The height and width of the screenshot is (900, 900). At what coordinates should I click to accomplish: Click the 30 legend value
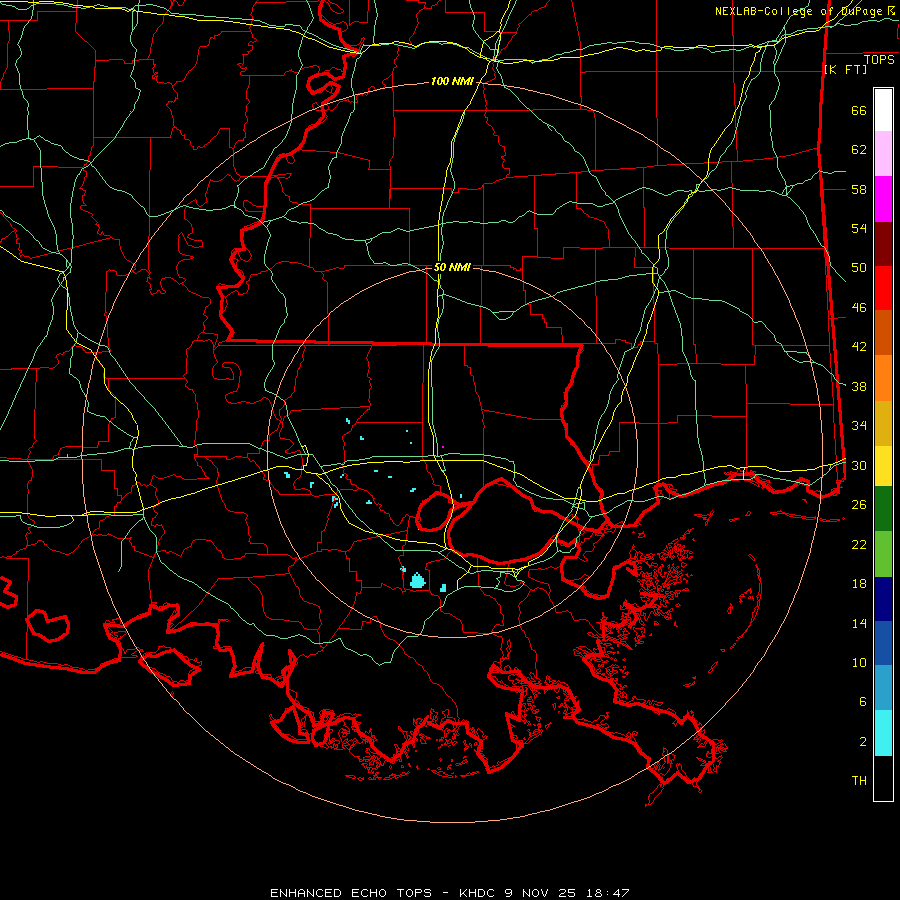(x=859, y=465)
